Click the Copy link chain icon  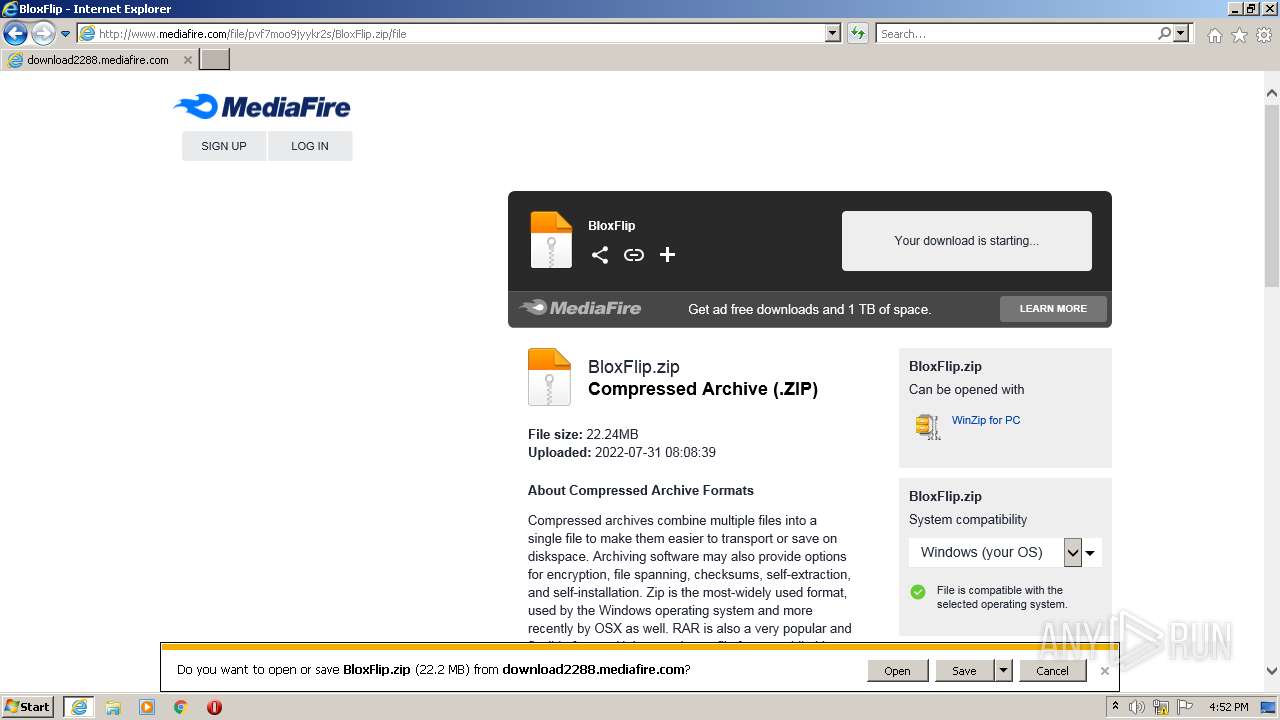(x=634, y=255)
